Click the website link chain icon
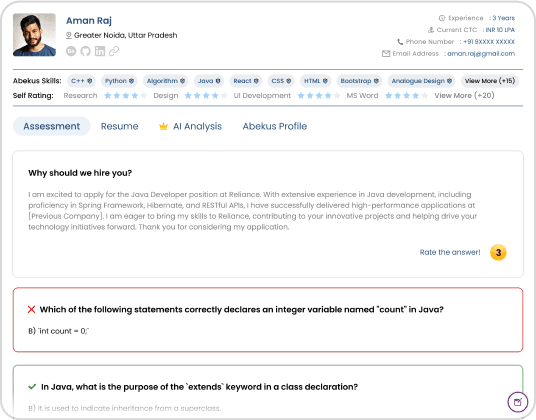The width and height of the screenshot is (536, 420). (x=114, y=51)
